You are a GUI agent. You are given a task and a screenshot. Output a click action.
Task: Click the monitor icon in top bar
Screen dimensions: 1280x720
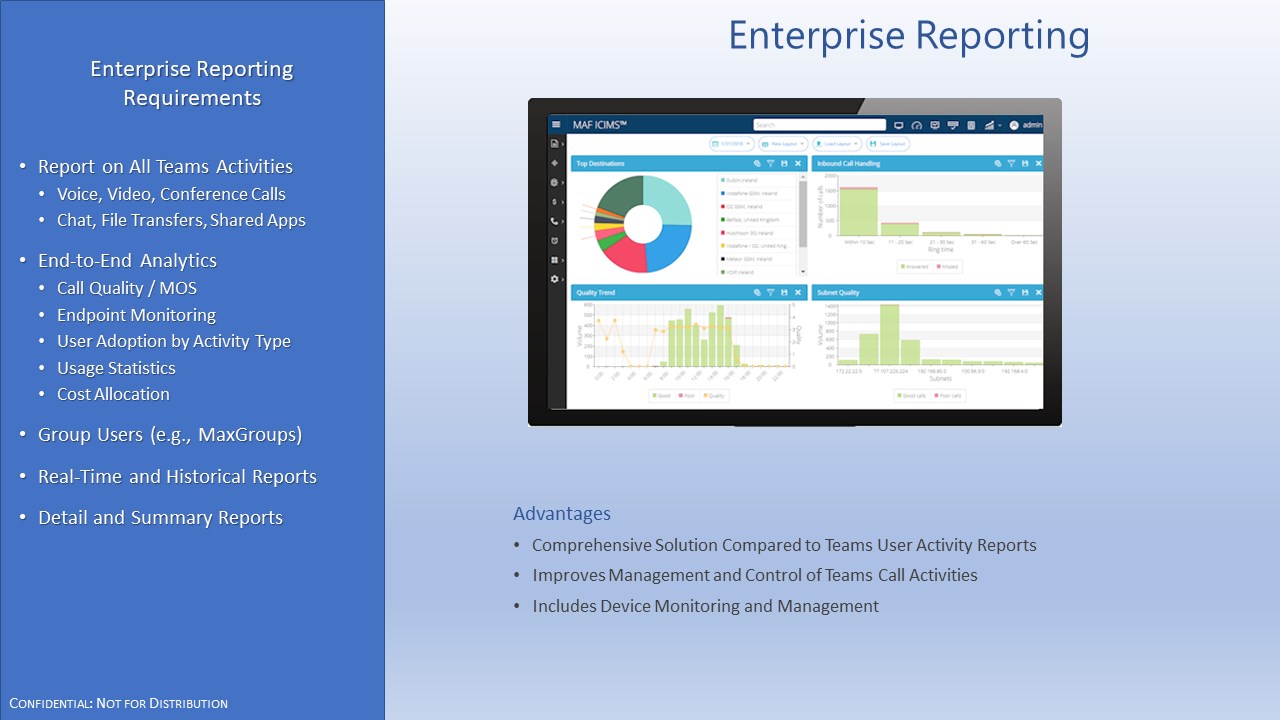point(899,125)
